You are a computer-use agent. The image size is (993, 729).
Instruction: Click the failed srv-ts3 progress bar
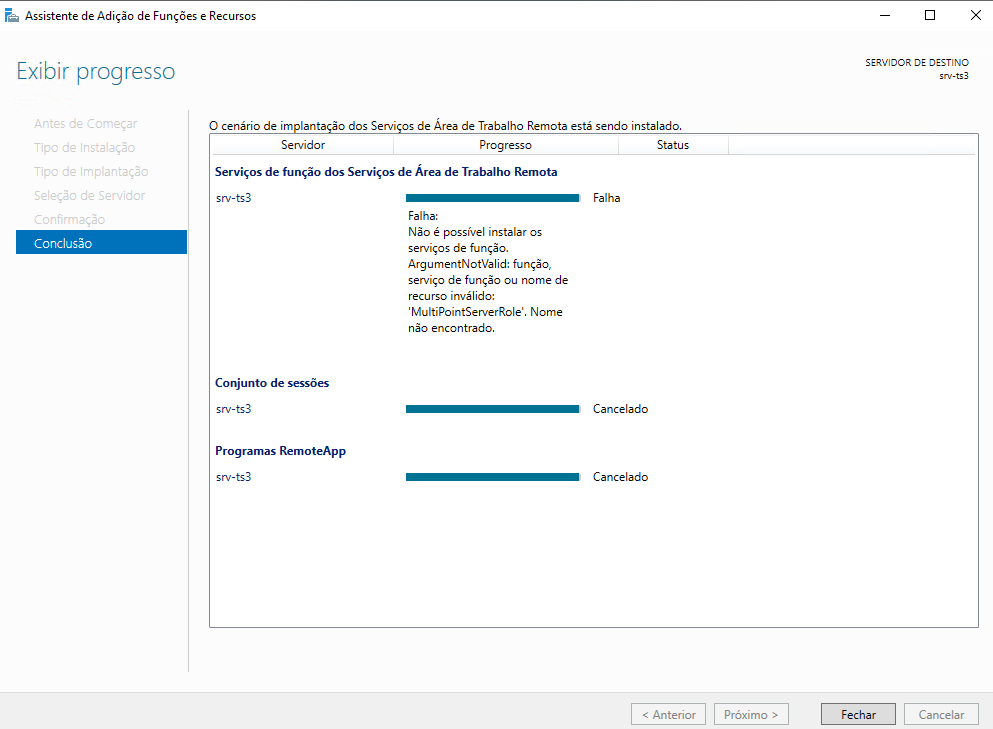492,197
